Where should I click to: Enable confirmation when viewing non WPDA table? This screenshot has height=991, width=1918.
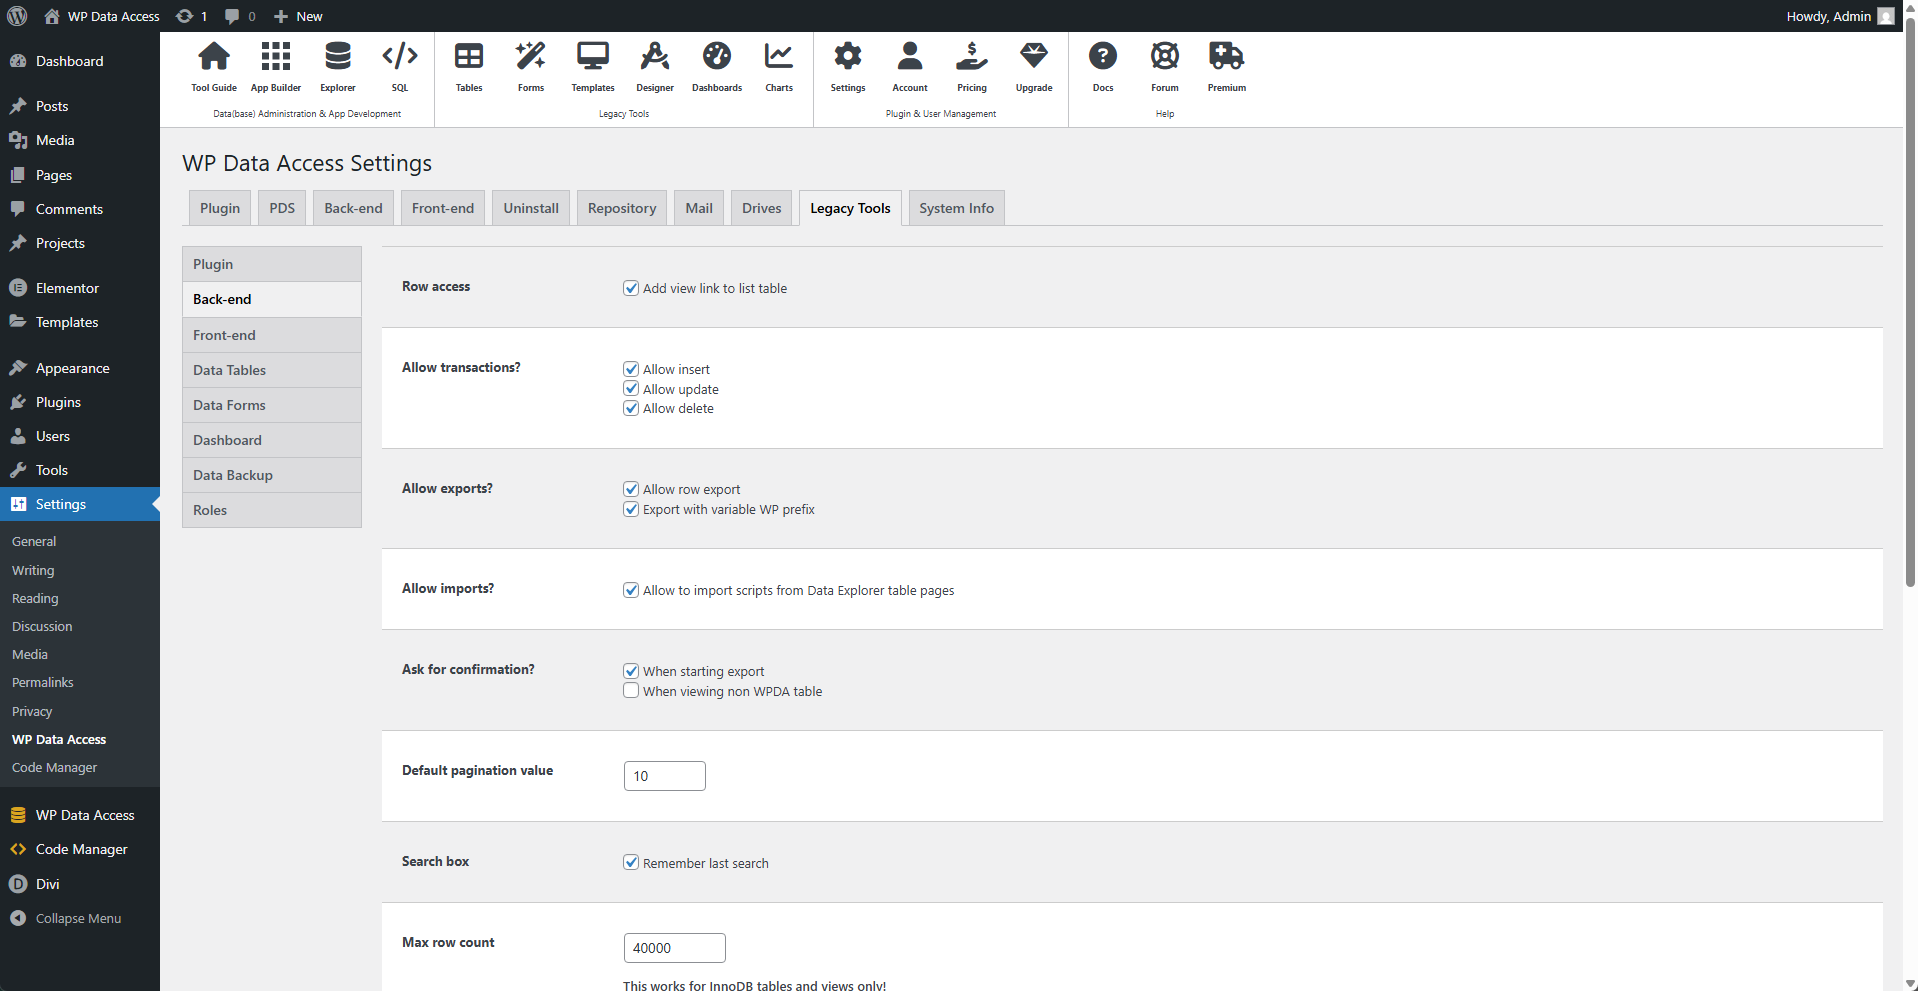[631, 690]
